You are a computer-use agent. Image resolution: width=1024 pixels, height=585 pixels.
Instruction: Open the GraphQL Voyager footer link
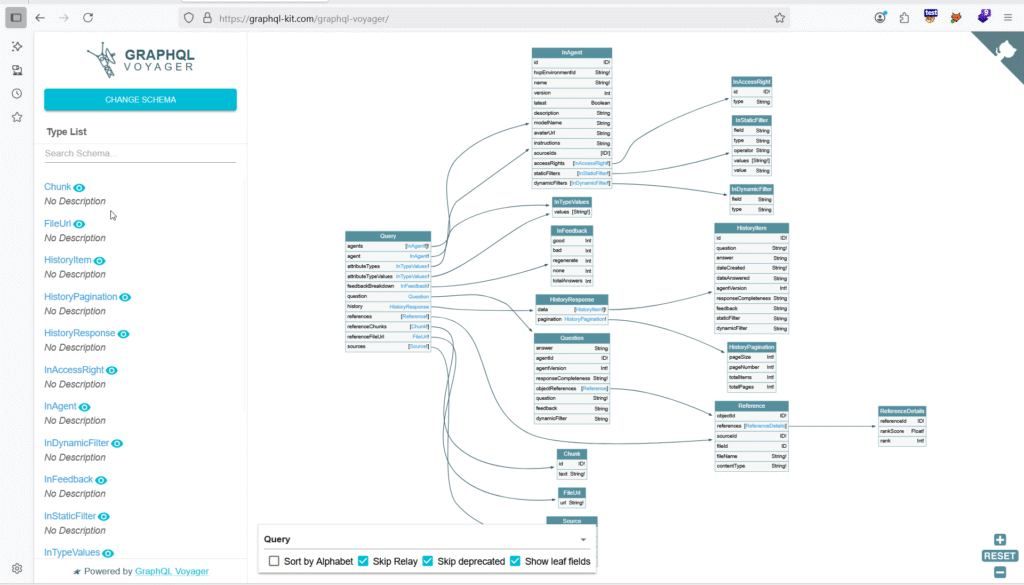tap(172, 571)
